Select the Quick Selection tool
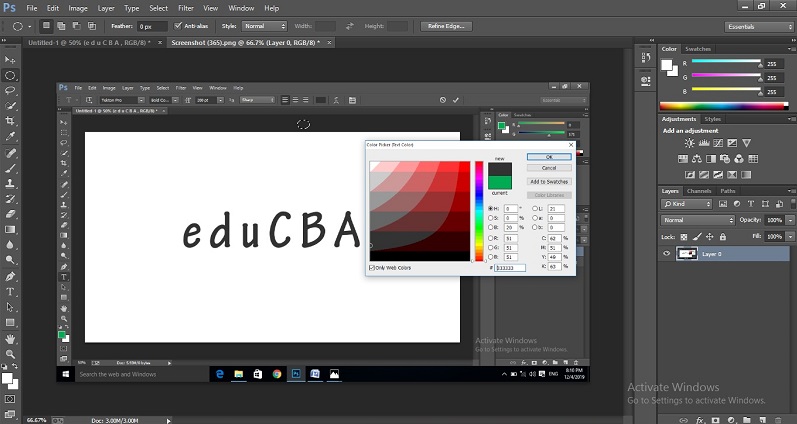The height and width of the screenshot is (424, 797). tap(10, 106)
